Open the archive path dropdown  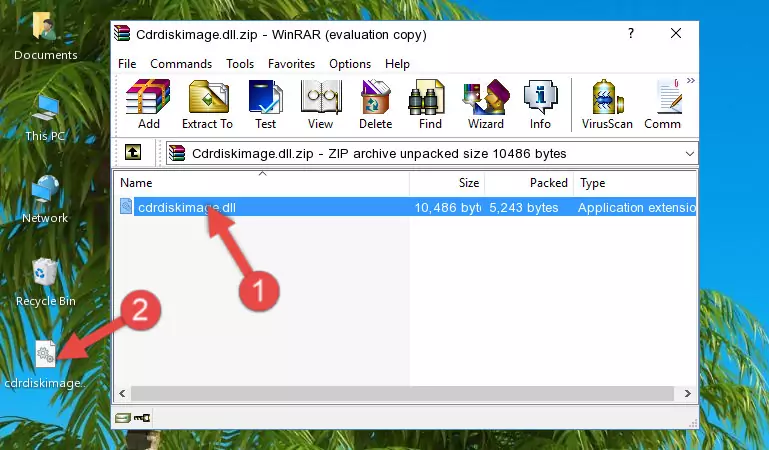690,154
